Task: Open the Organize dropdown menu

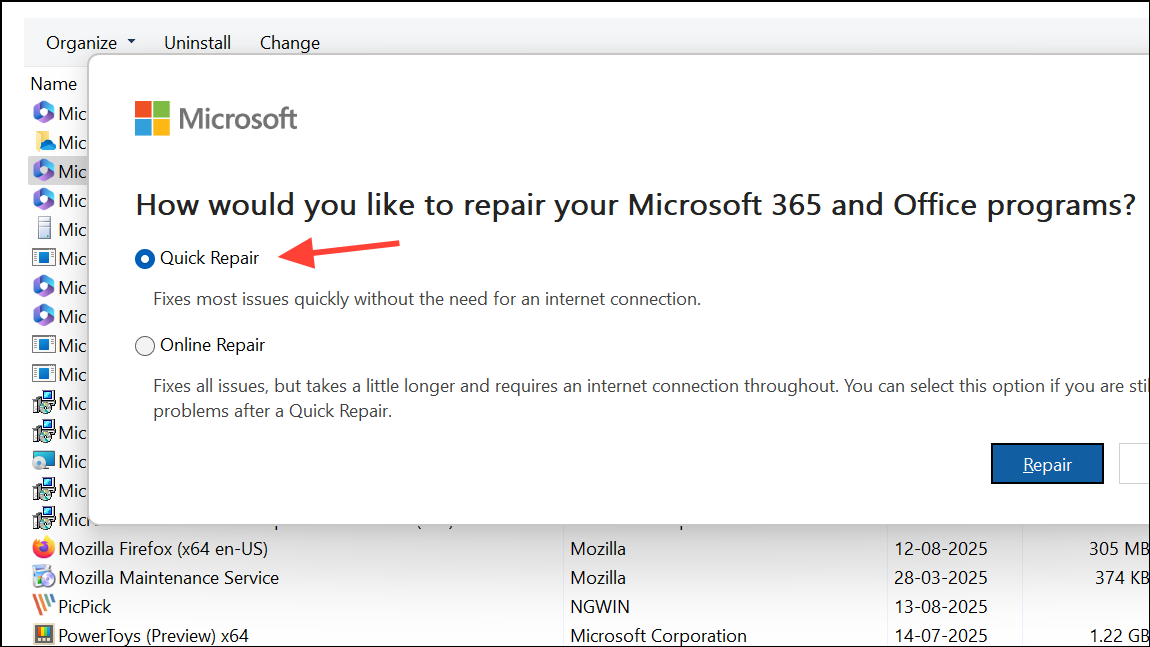Action: [91, 43]
